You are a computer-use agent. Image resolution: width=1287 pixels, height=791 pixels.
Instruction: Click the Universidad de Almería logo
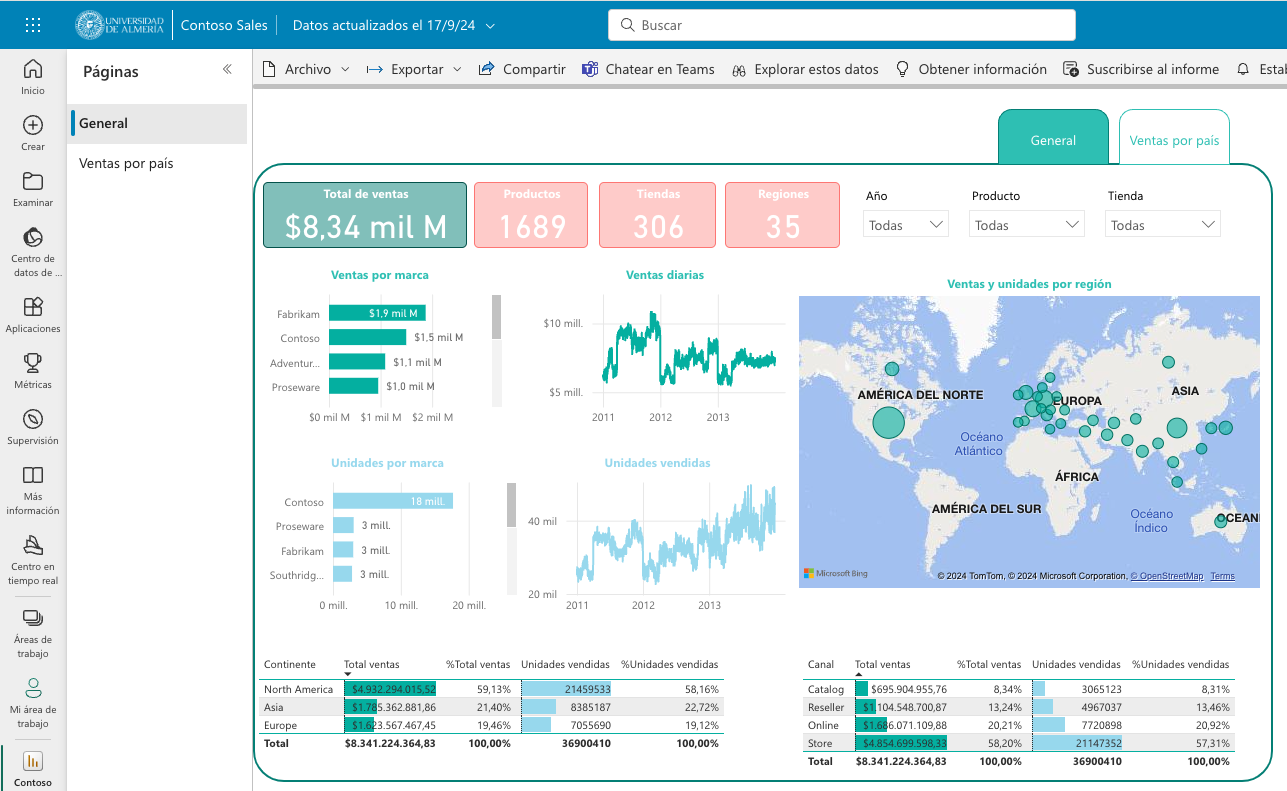coord(120,25)
